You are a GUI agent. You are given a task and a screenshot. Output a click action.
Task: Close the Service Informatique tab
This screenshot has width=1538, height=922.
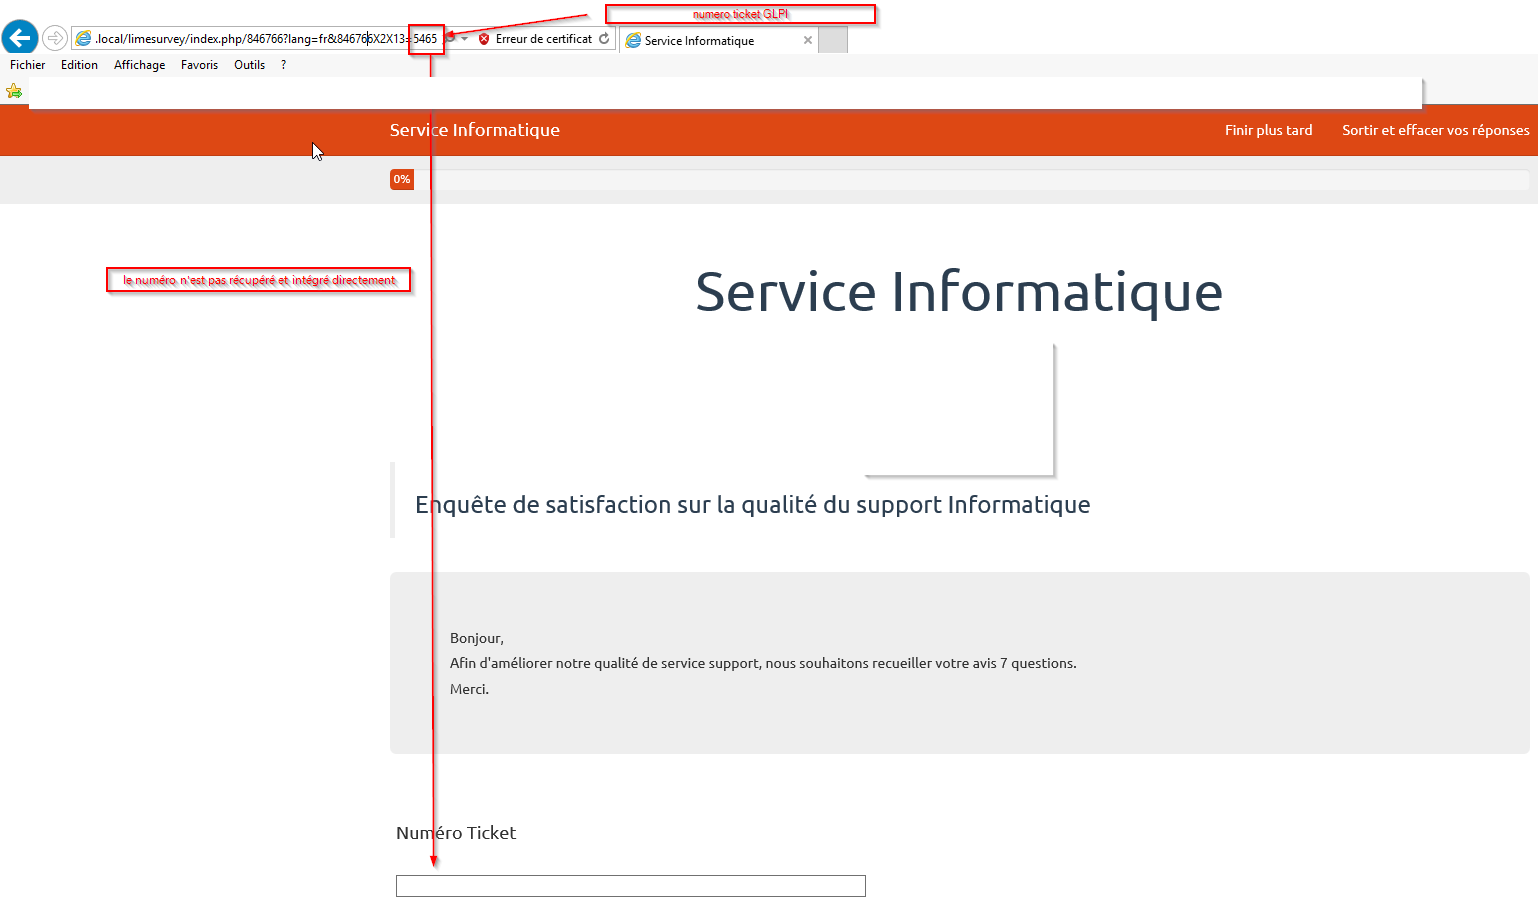[x=808, y=40]
